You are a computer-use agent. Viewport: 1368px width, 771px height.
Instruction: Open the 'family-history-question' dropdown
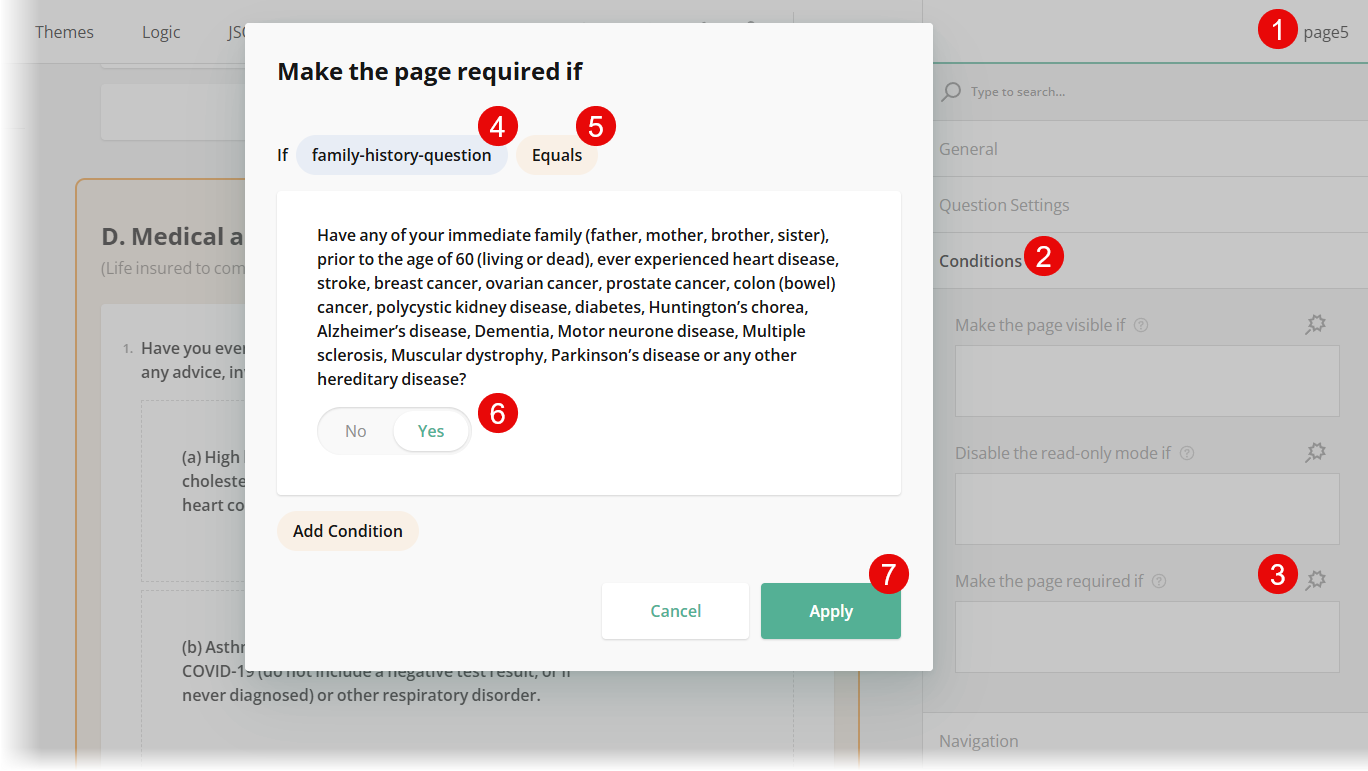click(x=402, y=154)
